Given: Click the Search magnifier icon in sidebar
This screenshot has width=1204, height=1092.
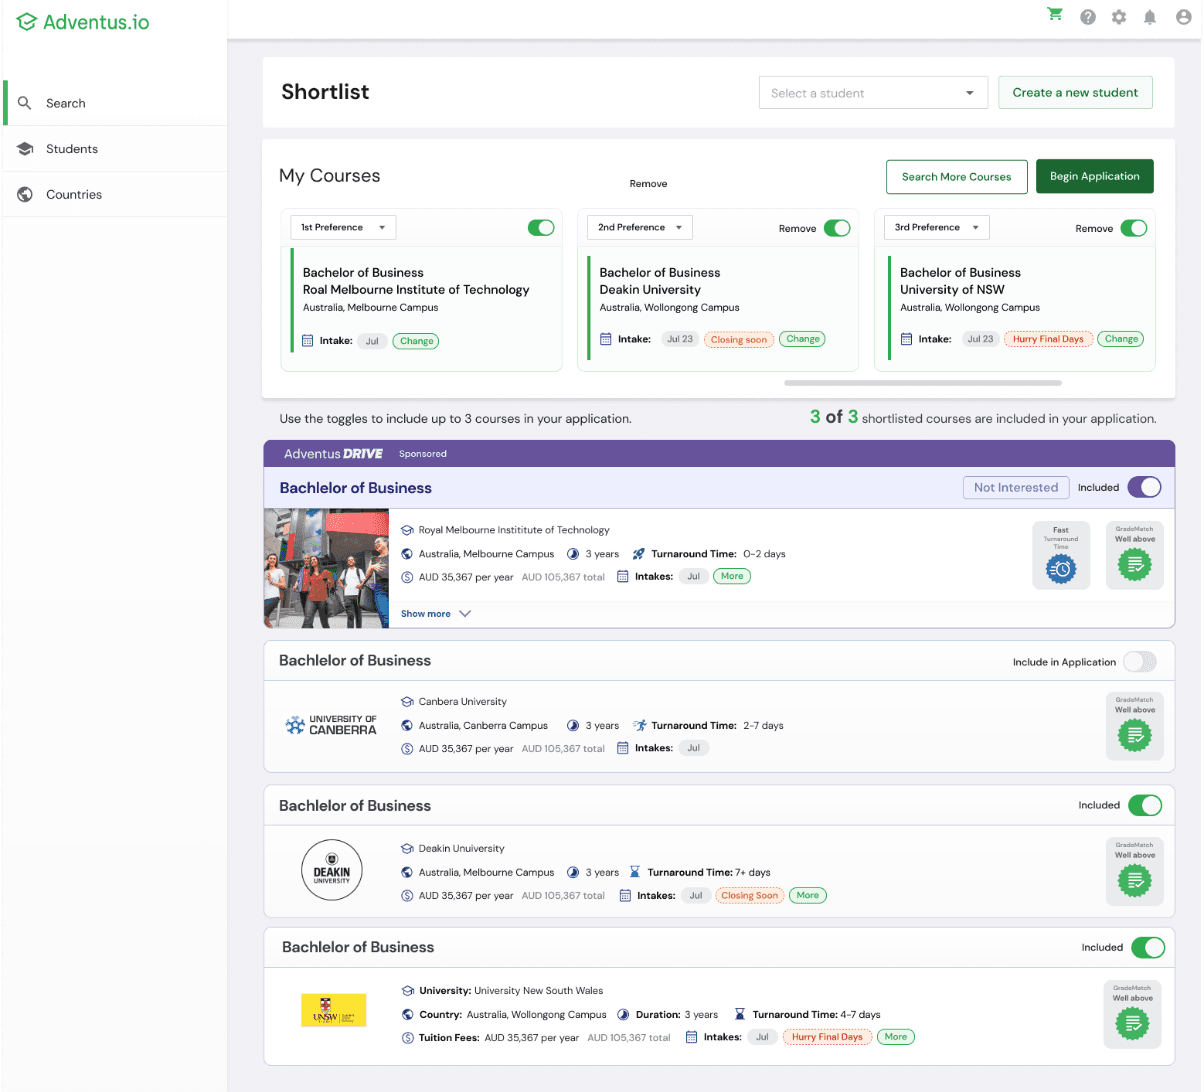Looking at the screenshot, I should tap(25, 103).
